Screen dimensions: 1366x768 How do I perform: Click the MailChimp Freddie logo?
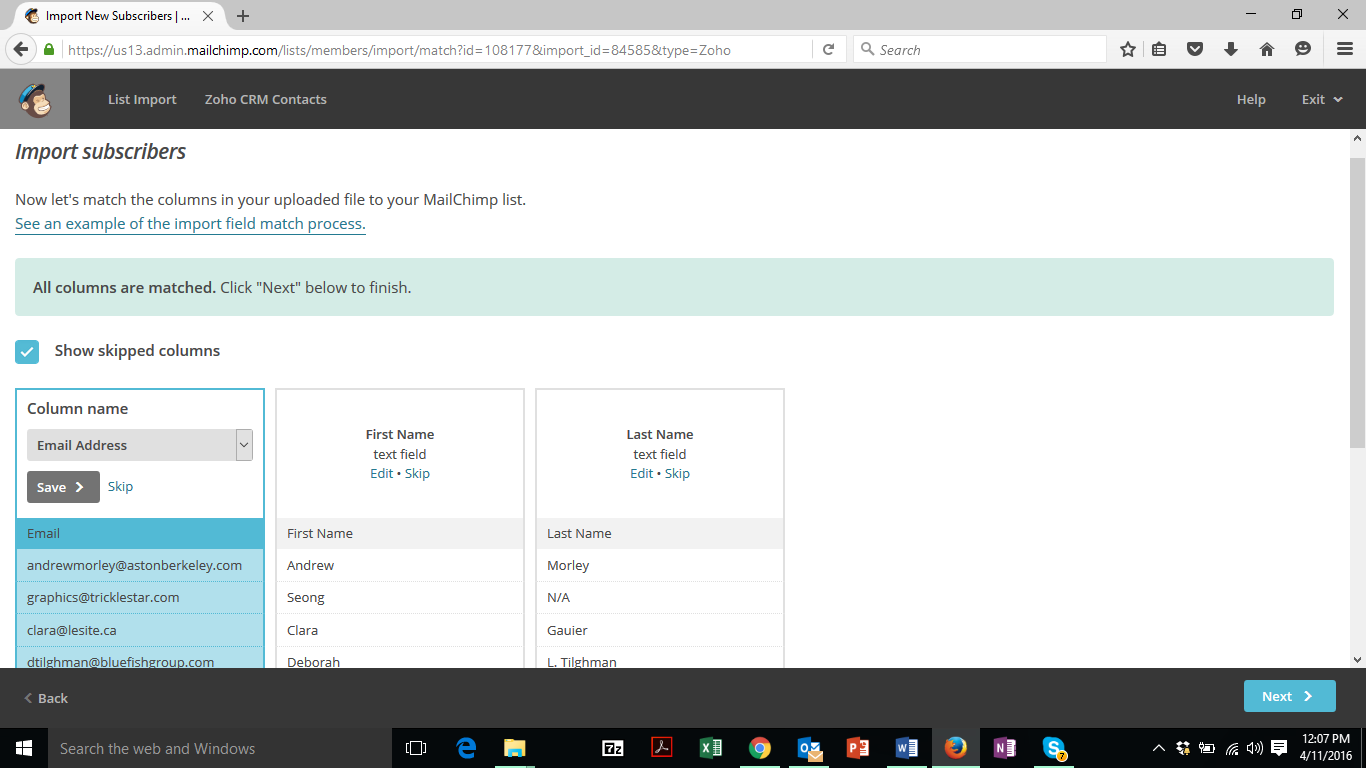click(x=35, y=99)
